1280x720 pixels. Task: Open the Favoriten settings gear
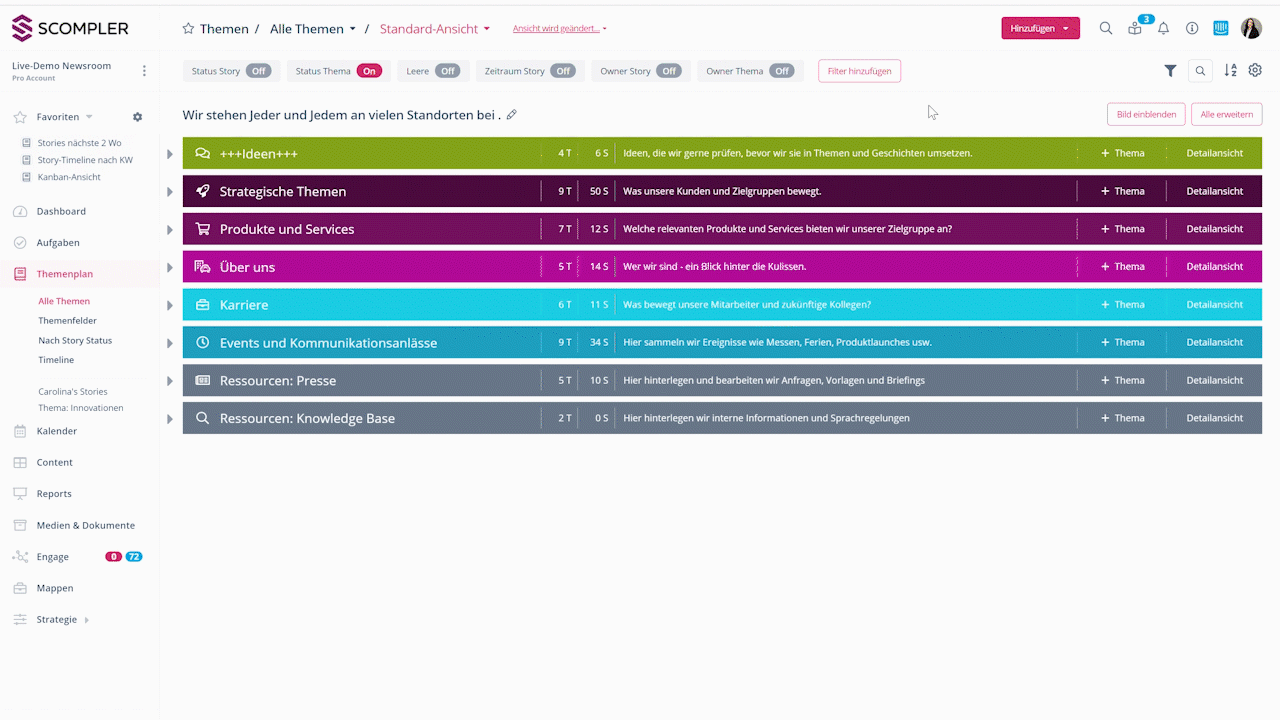(138, 117)
